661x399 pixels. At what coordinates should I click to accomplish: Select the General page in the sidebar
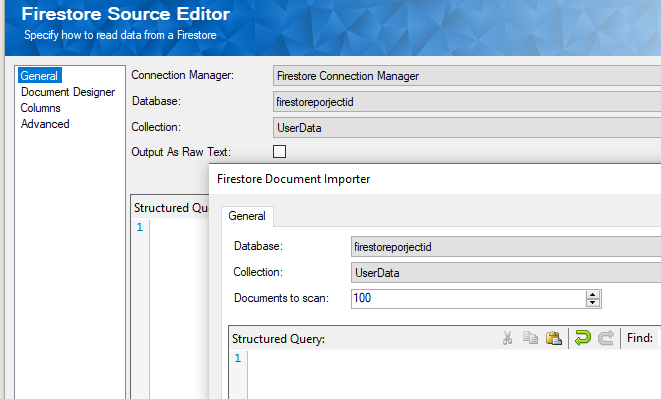pos(40,75)
